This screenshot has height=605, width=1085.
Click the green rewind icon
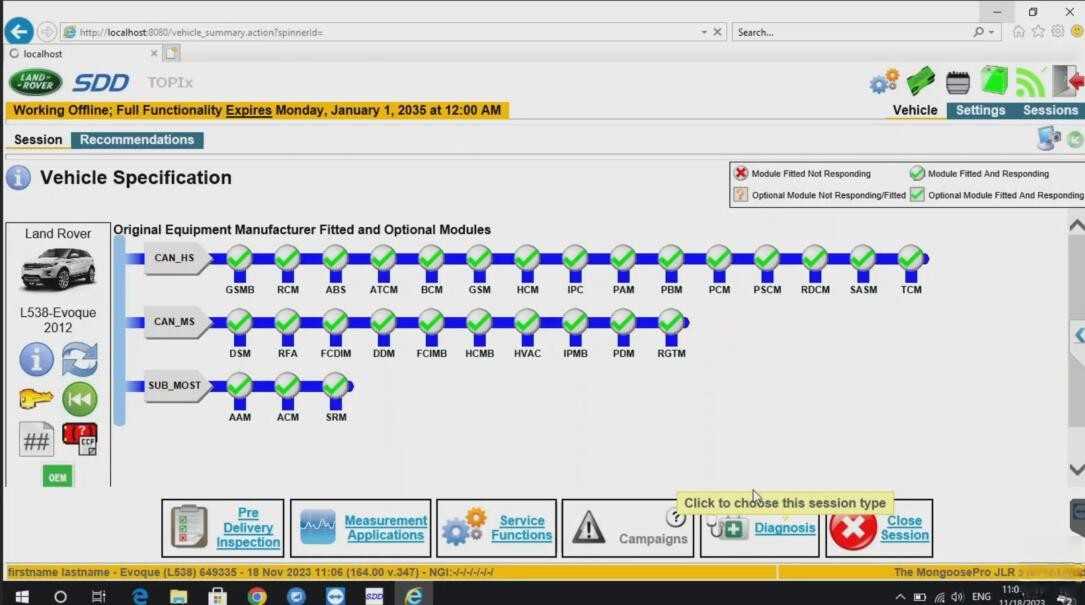pos(80,399)
